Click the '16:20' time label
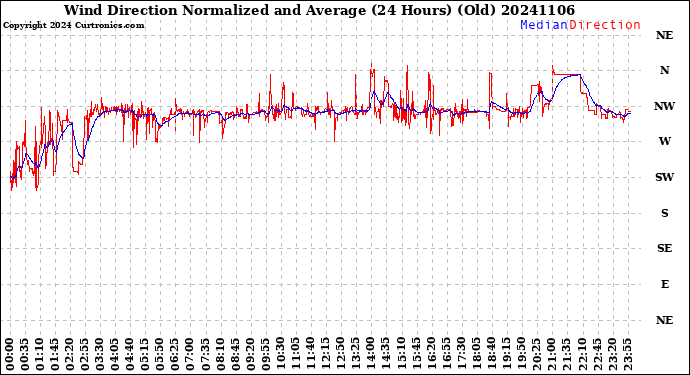This screenshot has height=375, width=690. [x=431, y=354]
